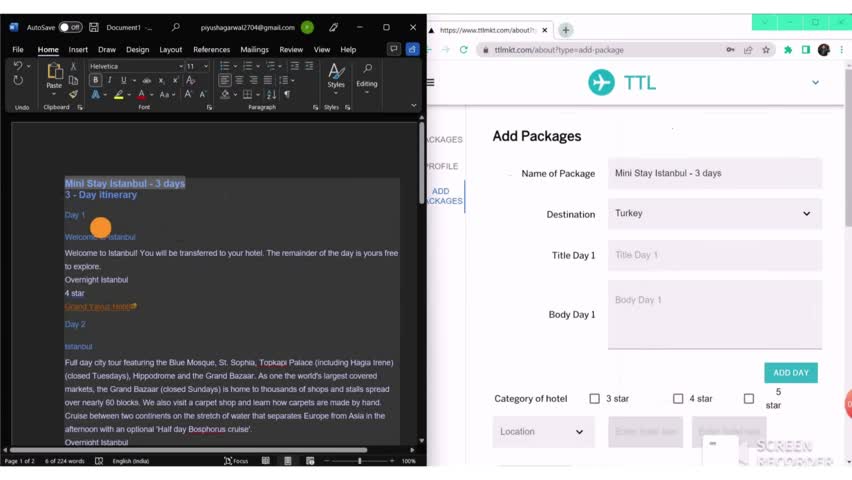Apply Strikethrough formatting
This screenshot has height=480, width=852.
coord(147,80)
